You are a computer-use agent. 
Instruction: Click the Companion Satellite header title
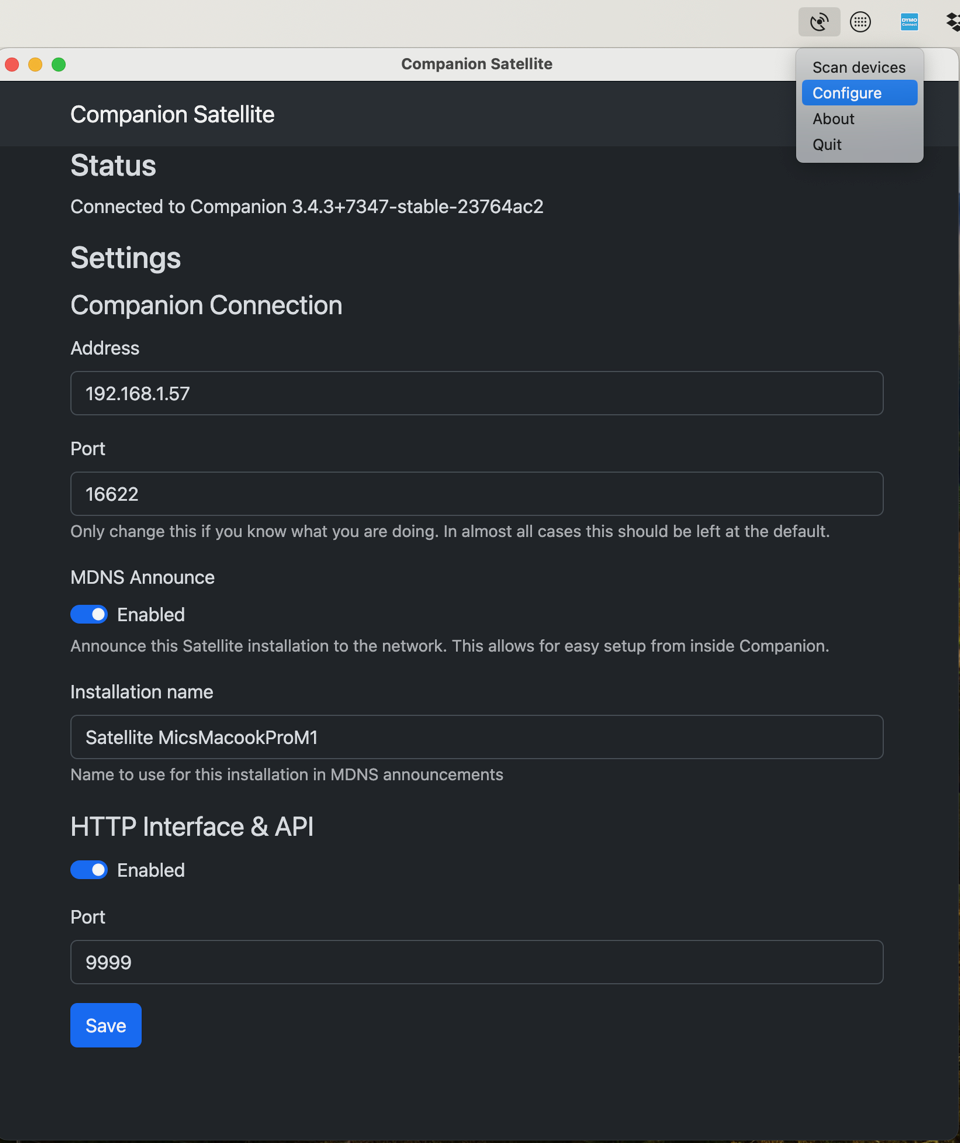point(172,114)
